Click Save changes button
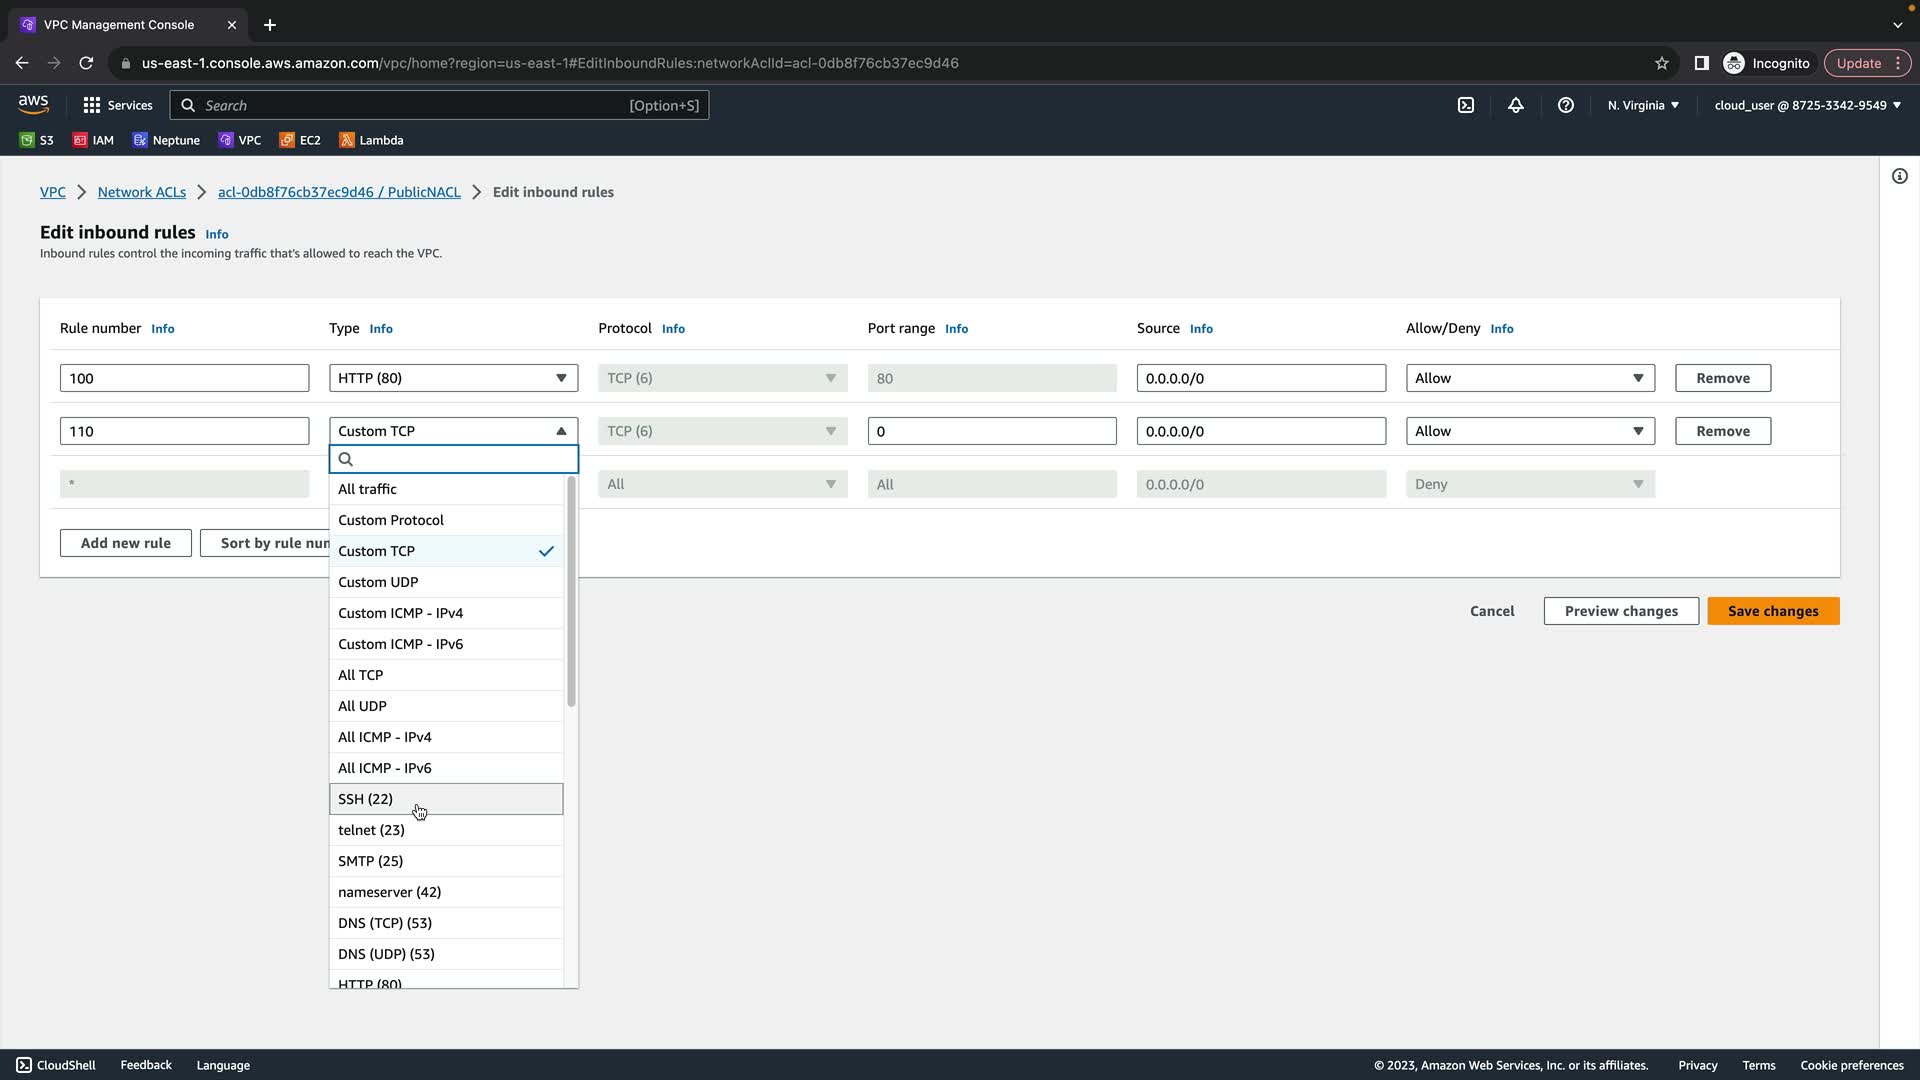This screenshot has width=1920, height=1080. pyautogui.click(x=1772, y=611)
